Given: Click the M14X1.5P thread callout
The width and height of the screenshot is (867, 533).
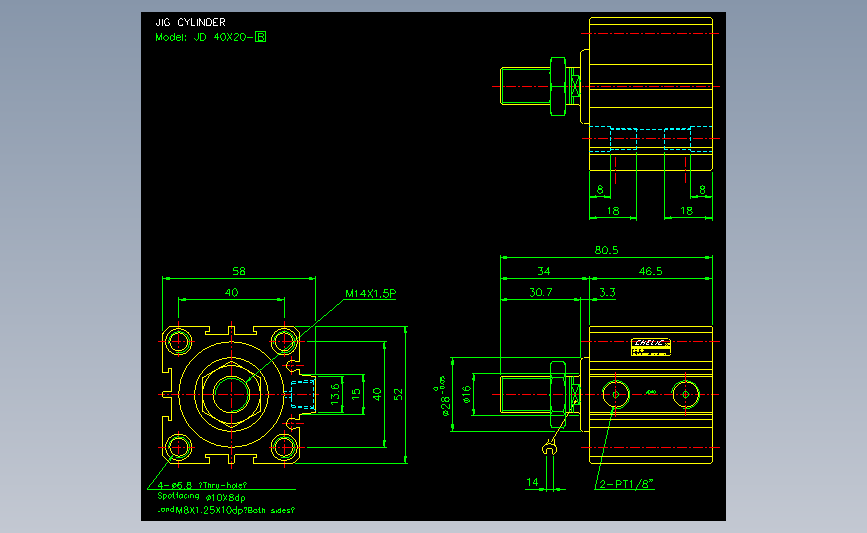Looking at the screenshot, I should [x=370, y=293].
